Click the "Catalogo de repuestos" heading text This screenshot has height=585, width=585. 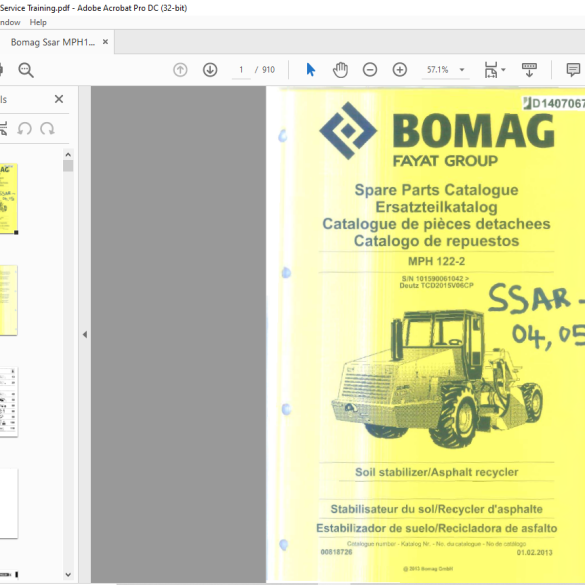(436, 241)
